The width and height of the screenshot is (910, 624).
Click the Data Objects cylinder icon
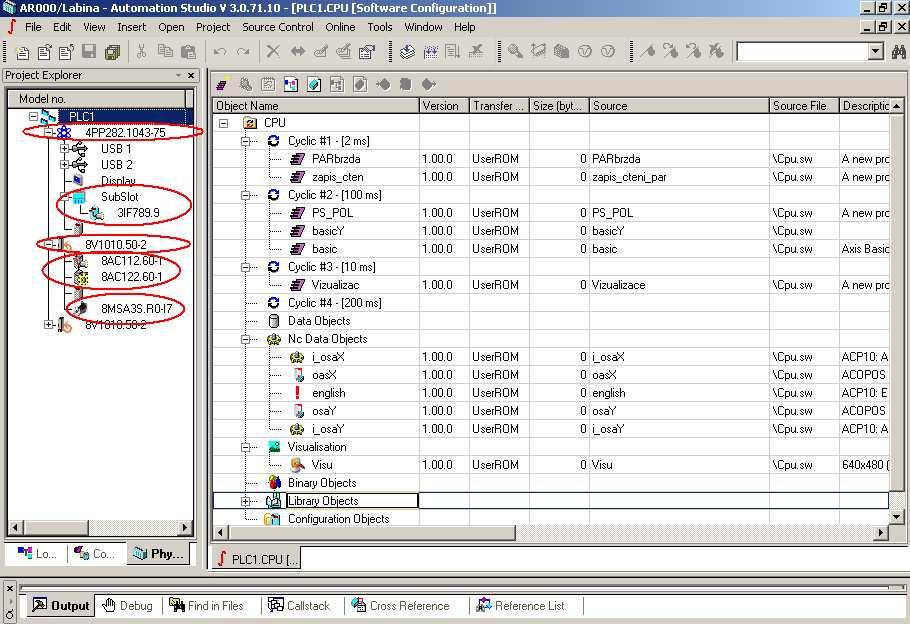274,321
